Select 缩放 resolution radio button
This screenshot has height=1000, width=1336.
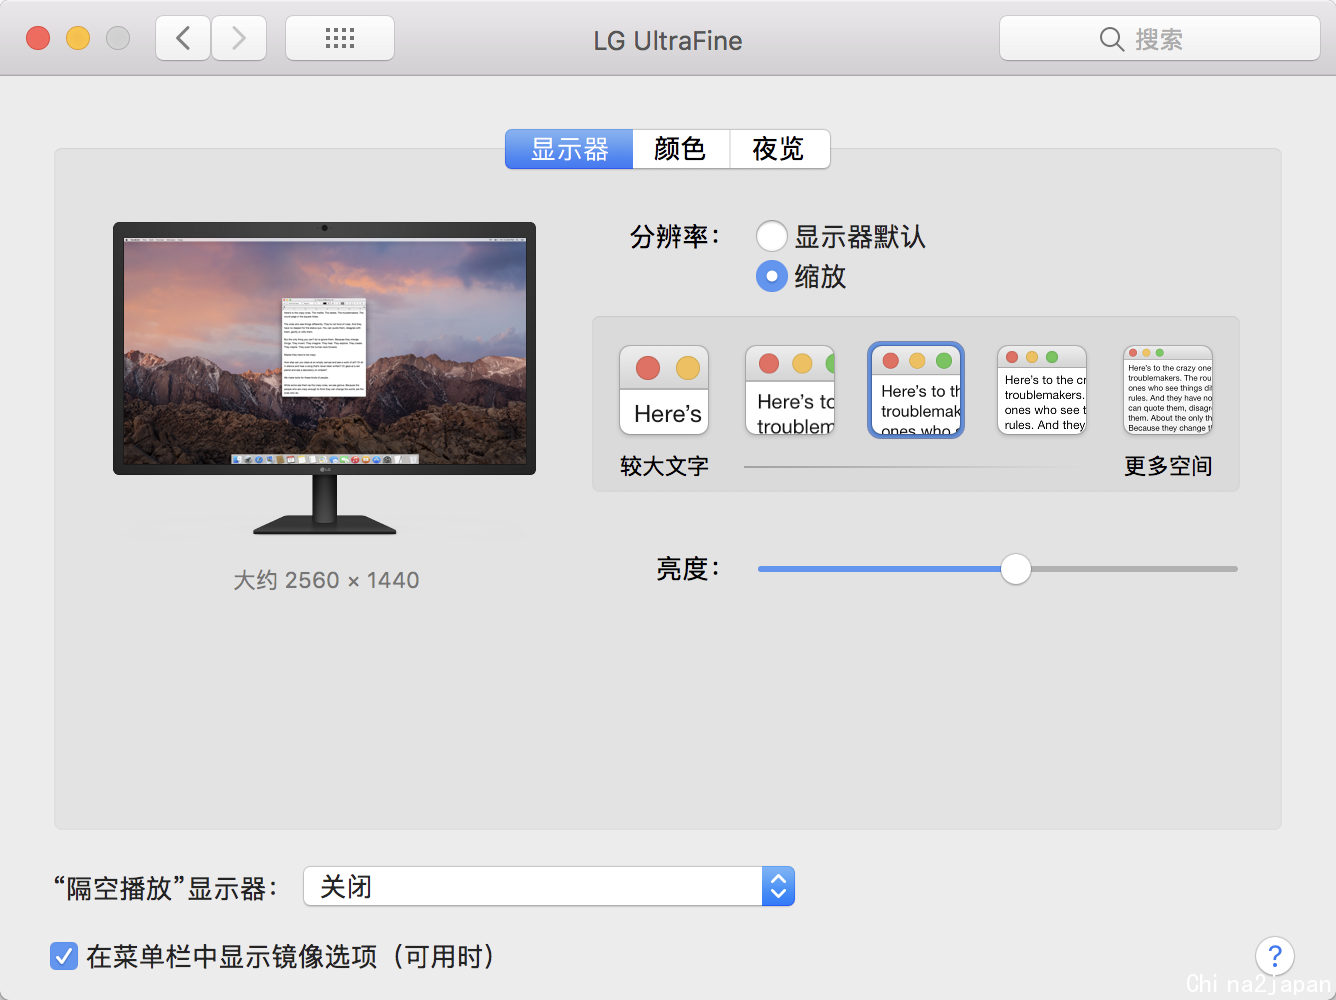(x=771, y=276)
